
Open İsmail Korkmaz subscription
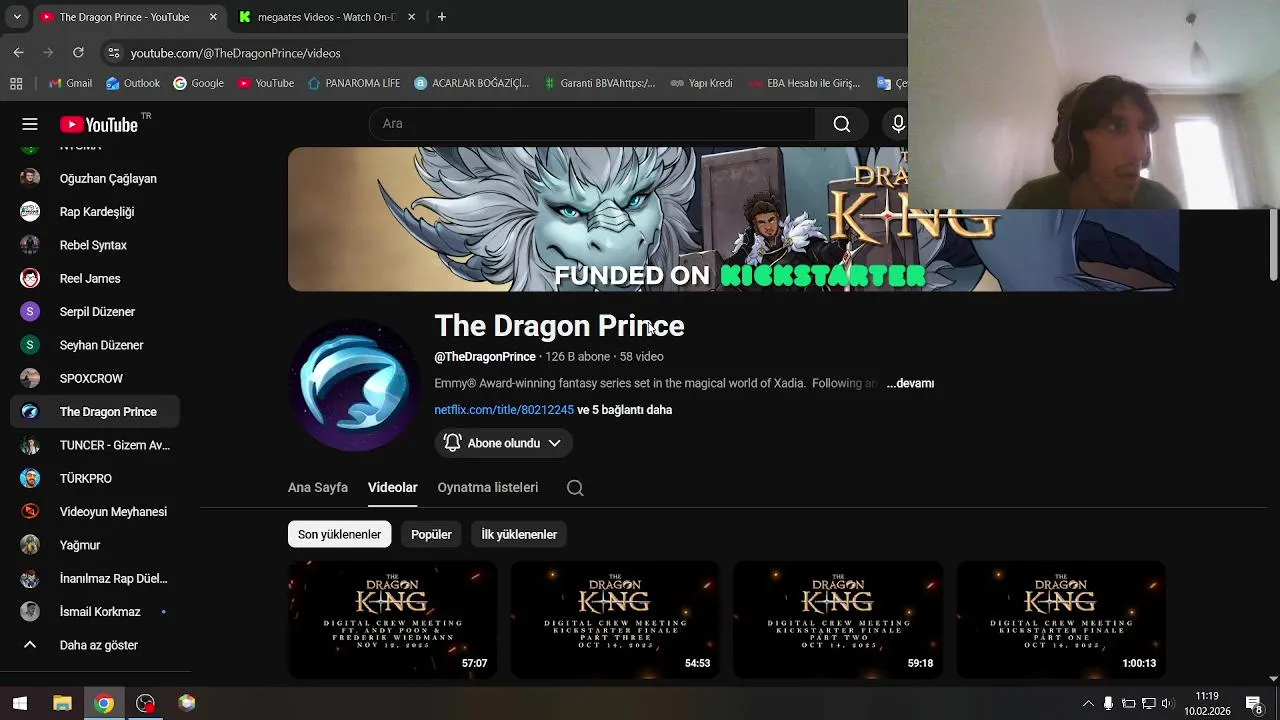coord(96,612)
